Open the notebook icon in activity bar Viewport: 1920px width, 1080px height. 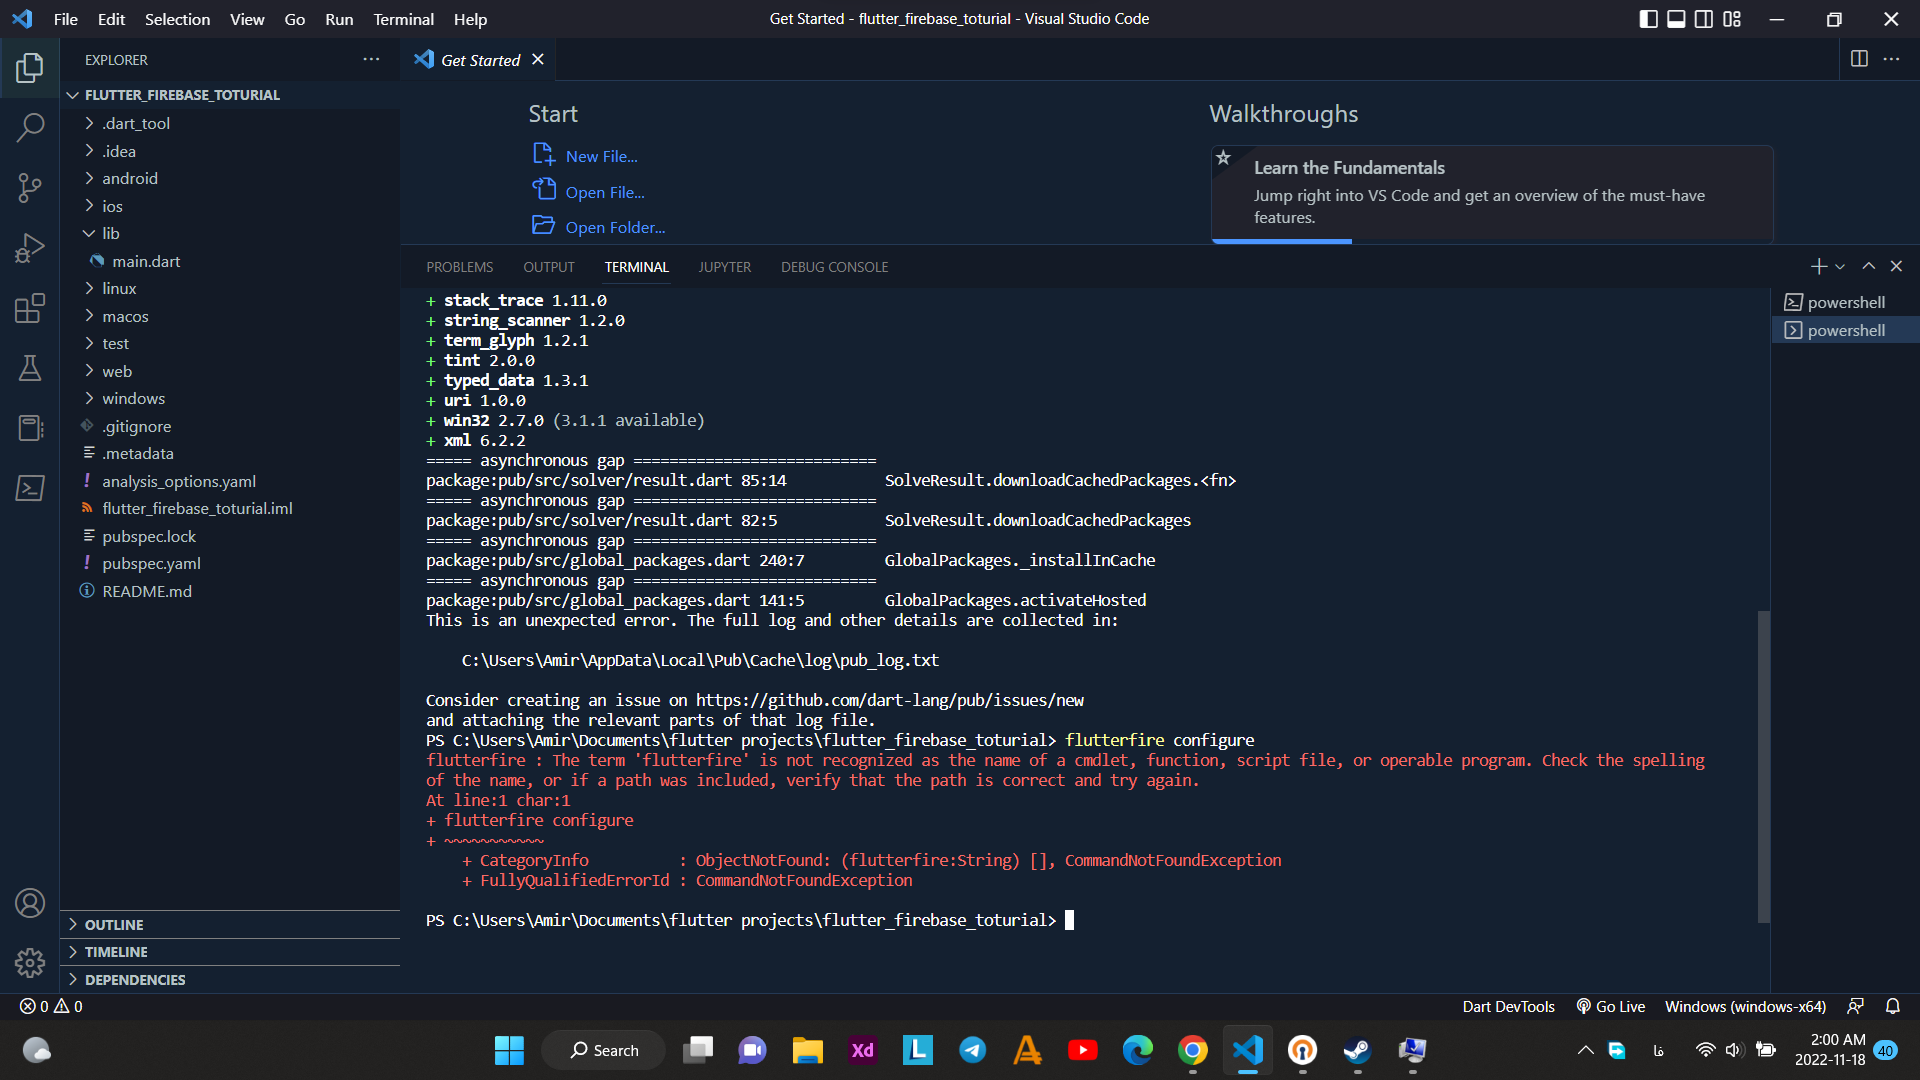(30, 428)
